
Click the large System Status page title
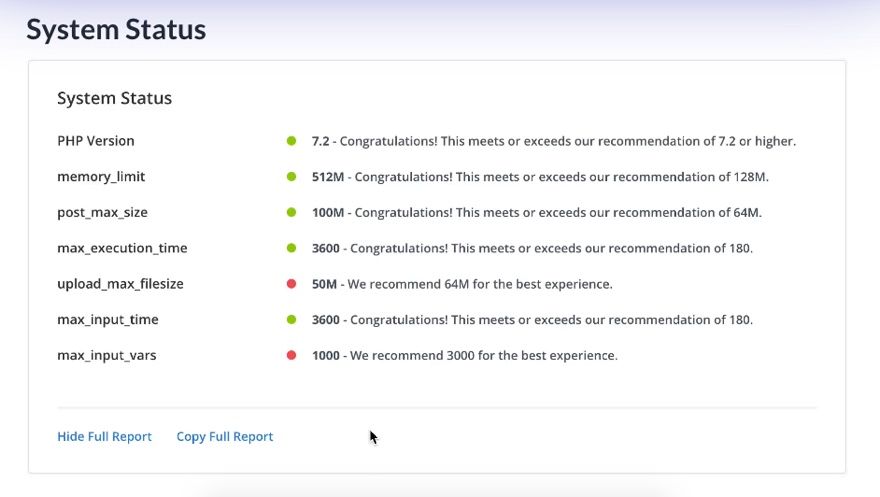pos(116,30)
